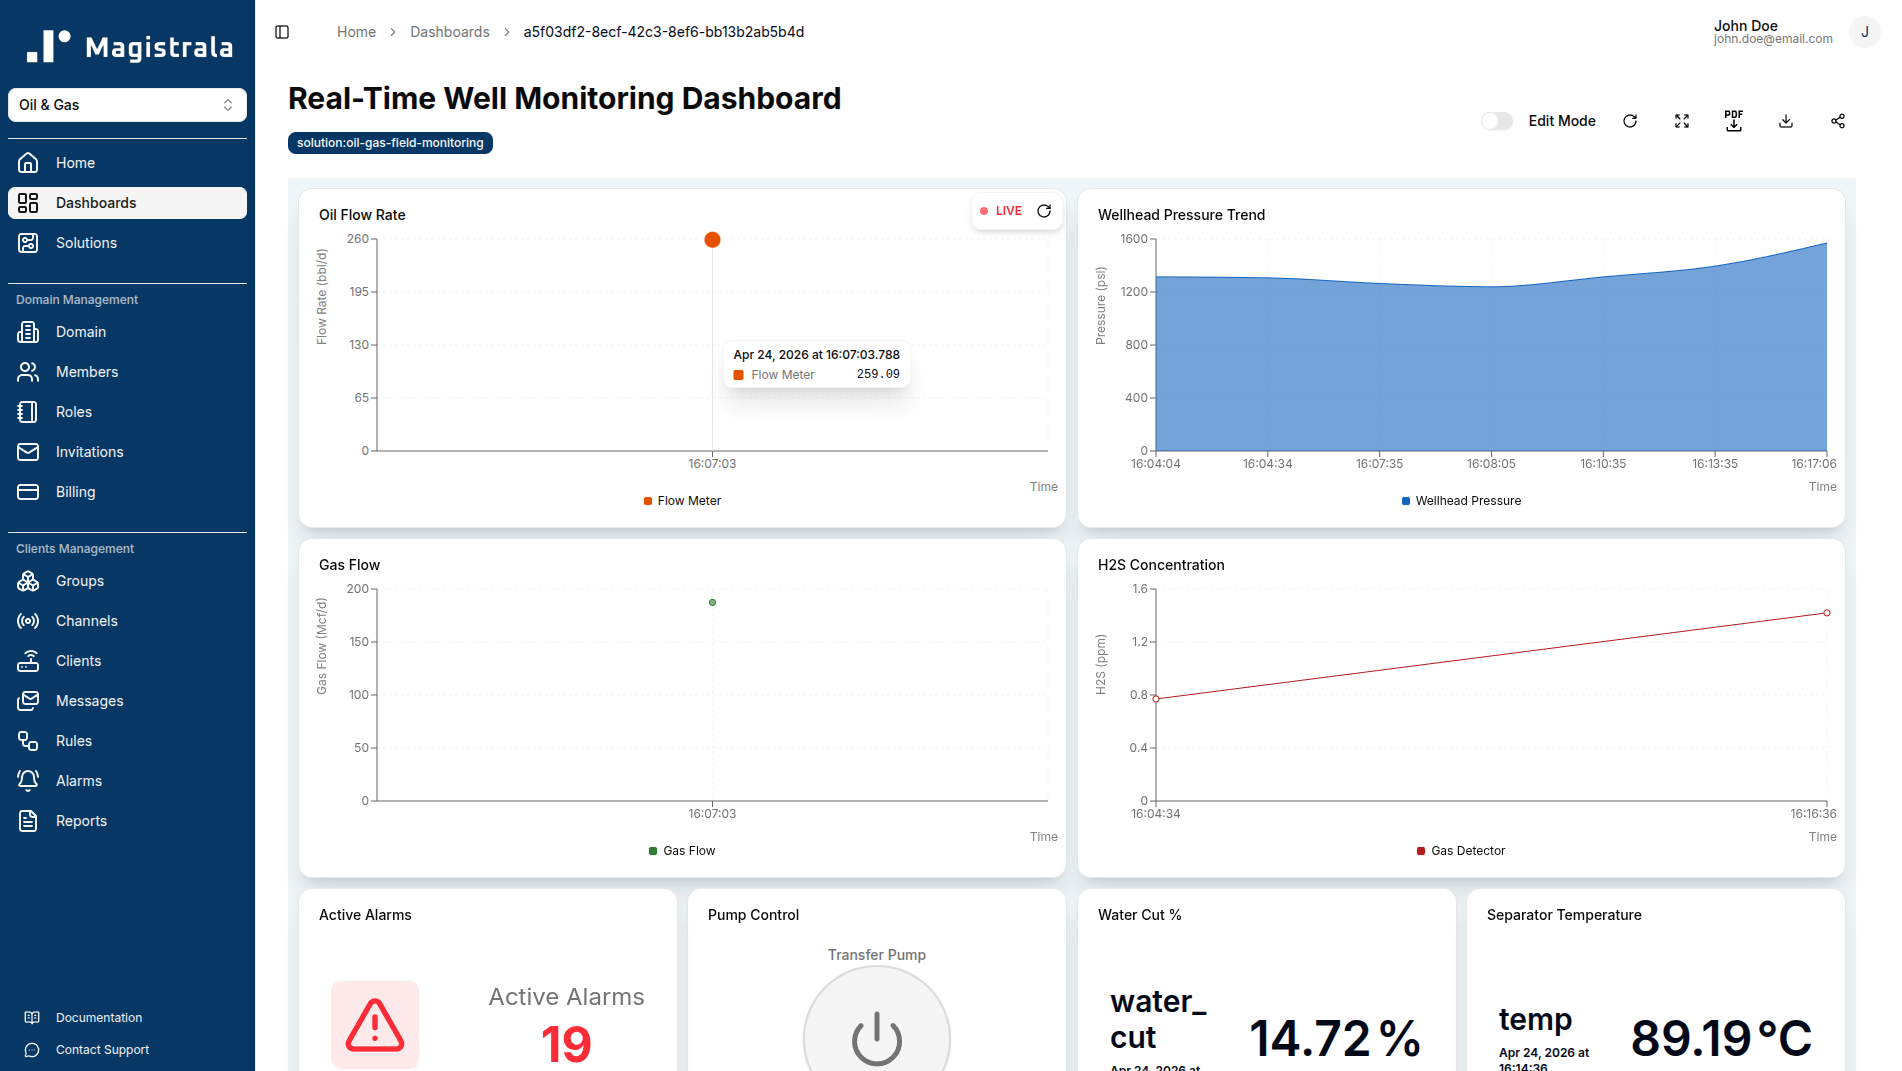Open John Doe user avatar menu
The width and height of the screenshot is (1902, 1071).
(1865, 32)
